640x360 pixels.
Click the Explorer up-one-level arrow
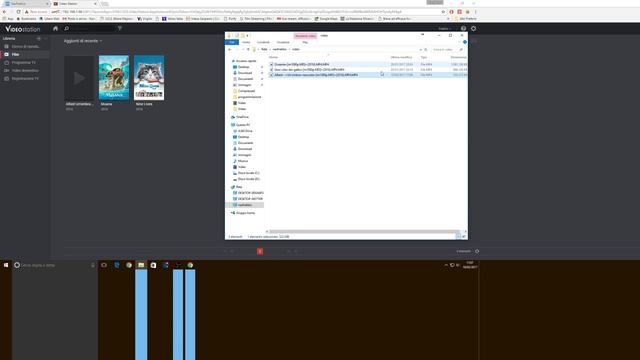[x=248, y=49]
